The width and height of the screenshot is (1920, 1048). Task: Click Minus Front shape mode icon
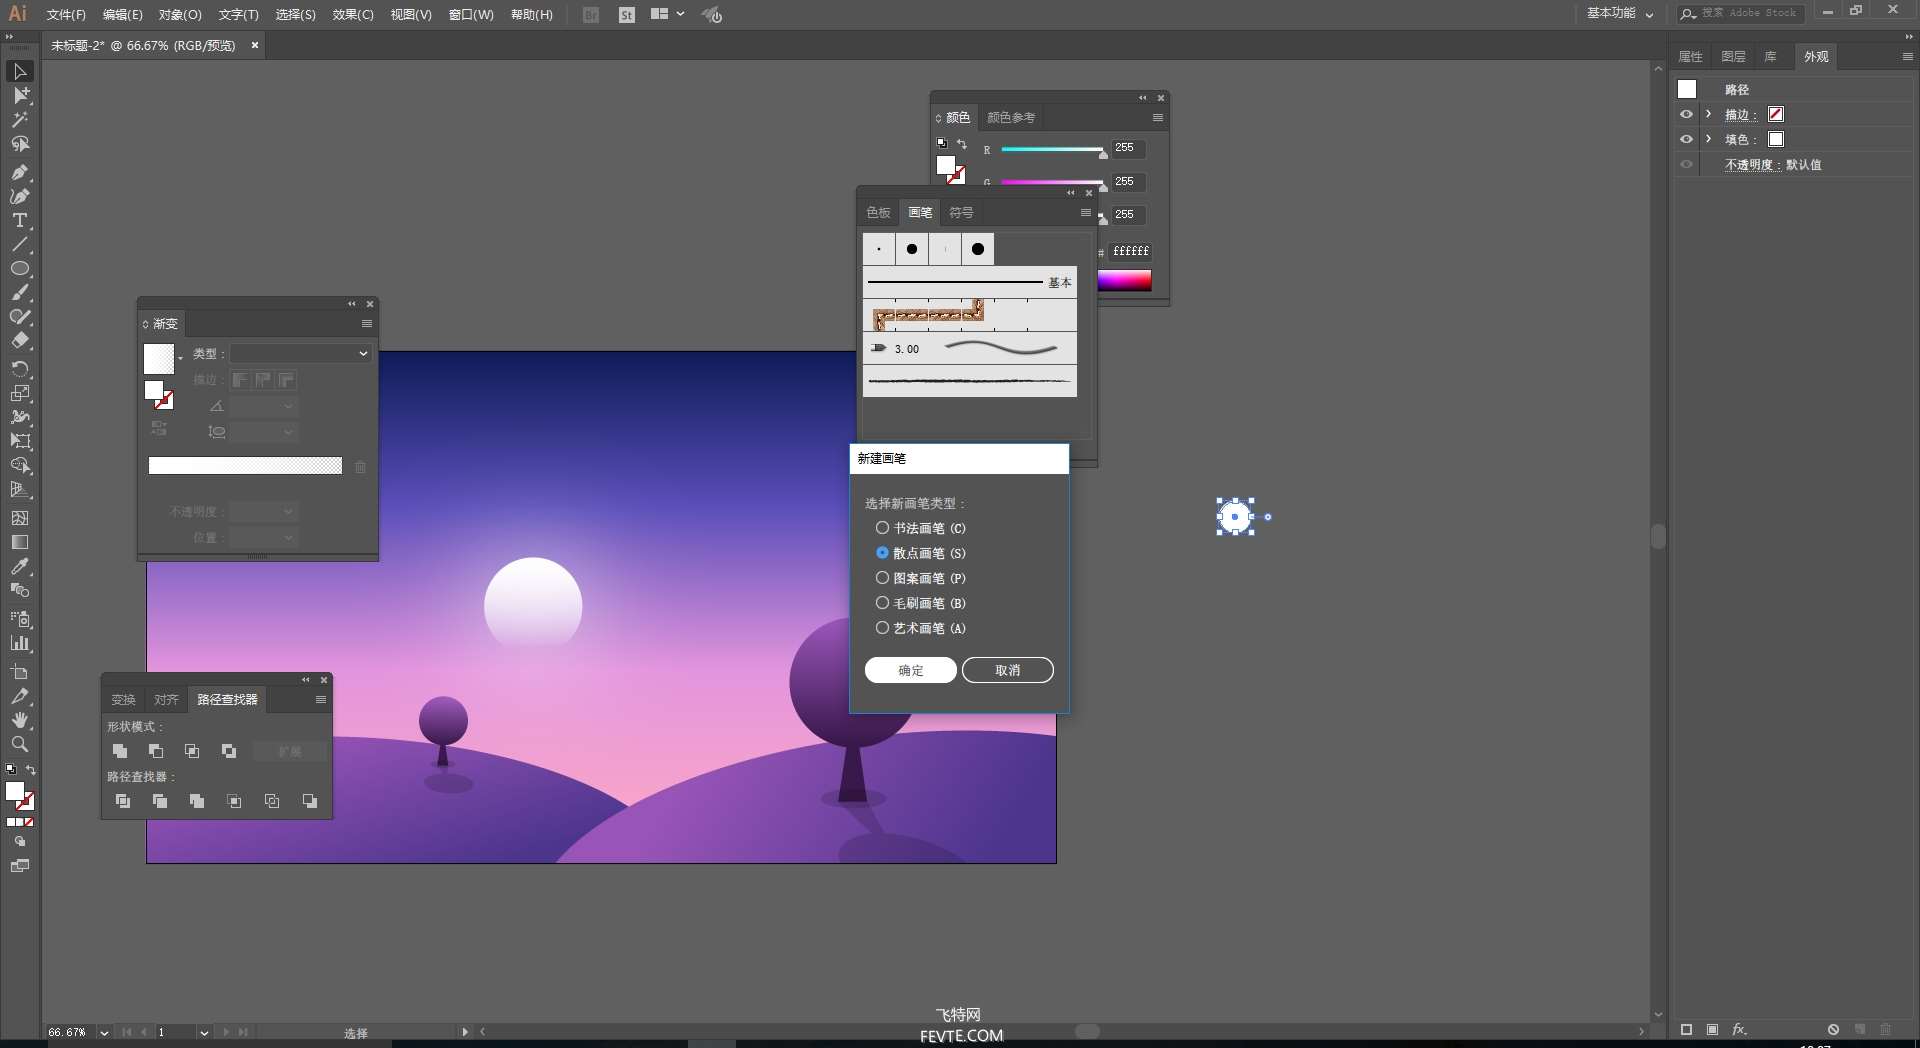[x=156, y=751]
